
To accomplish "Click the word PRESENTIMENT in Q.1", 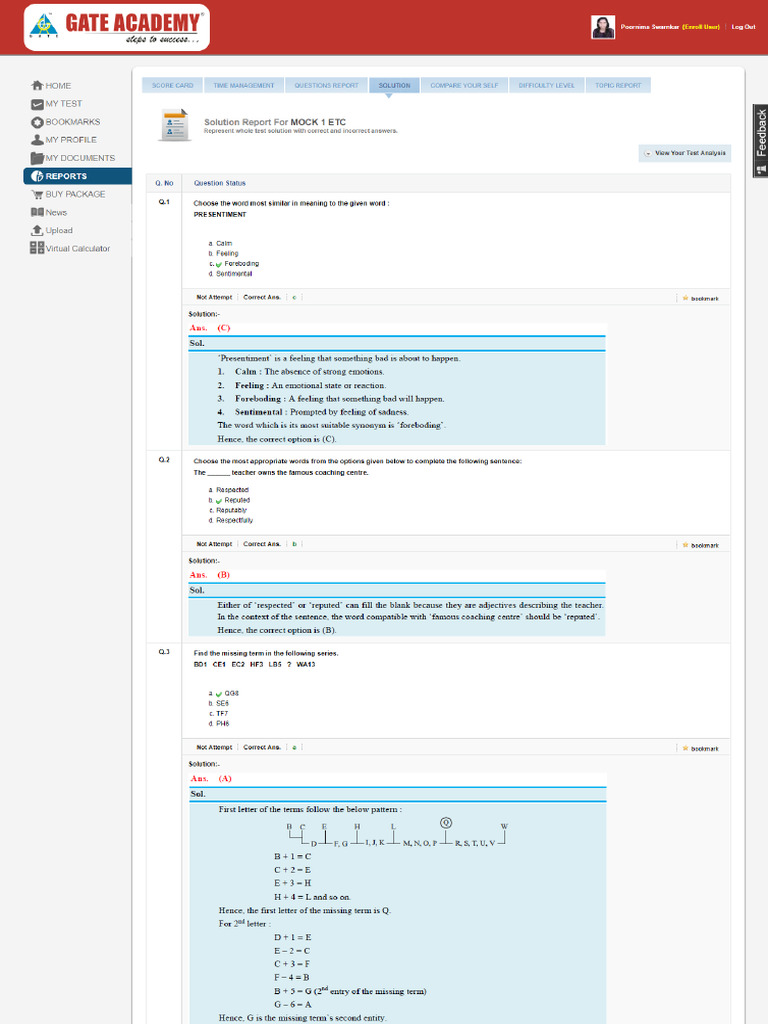I will pos(220,214).
